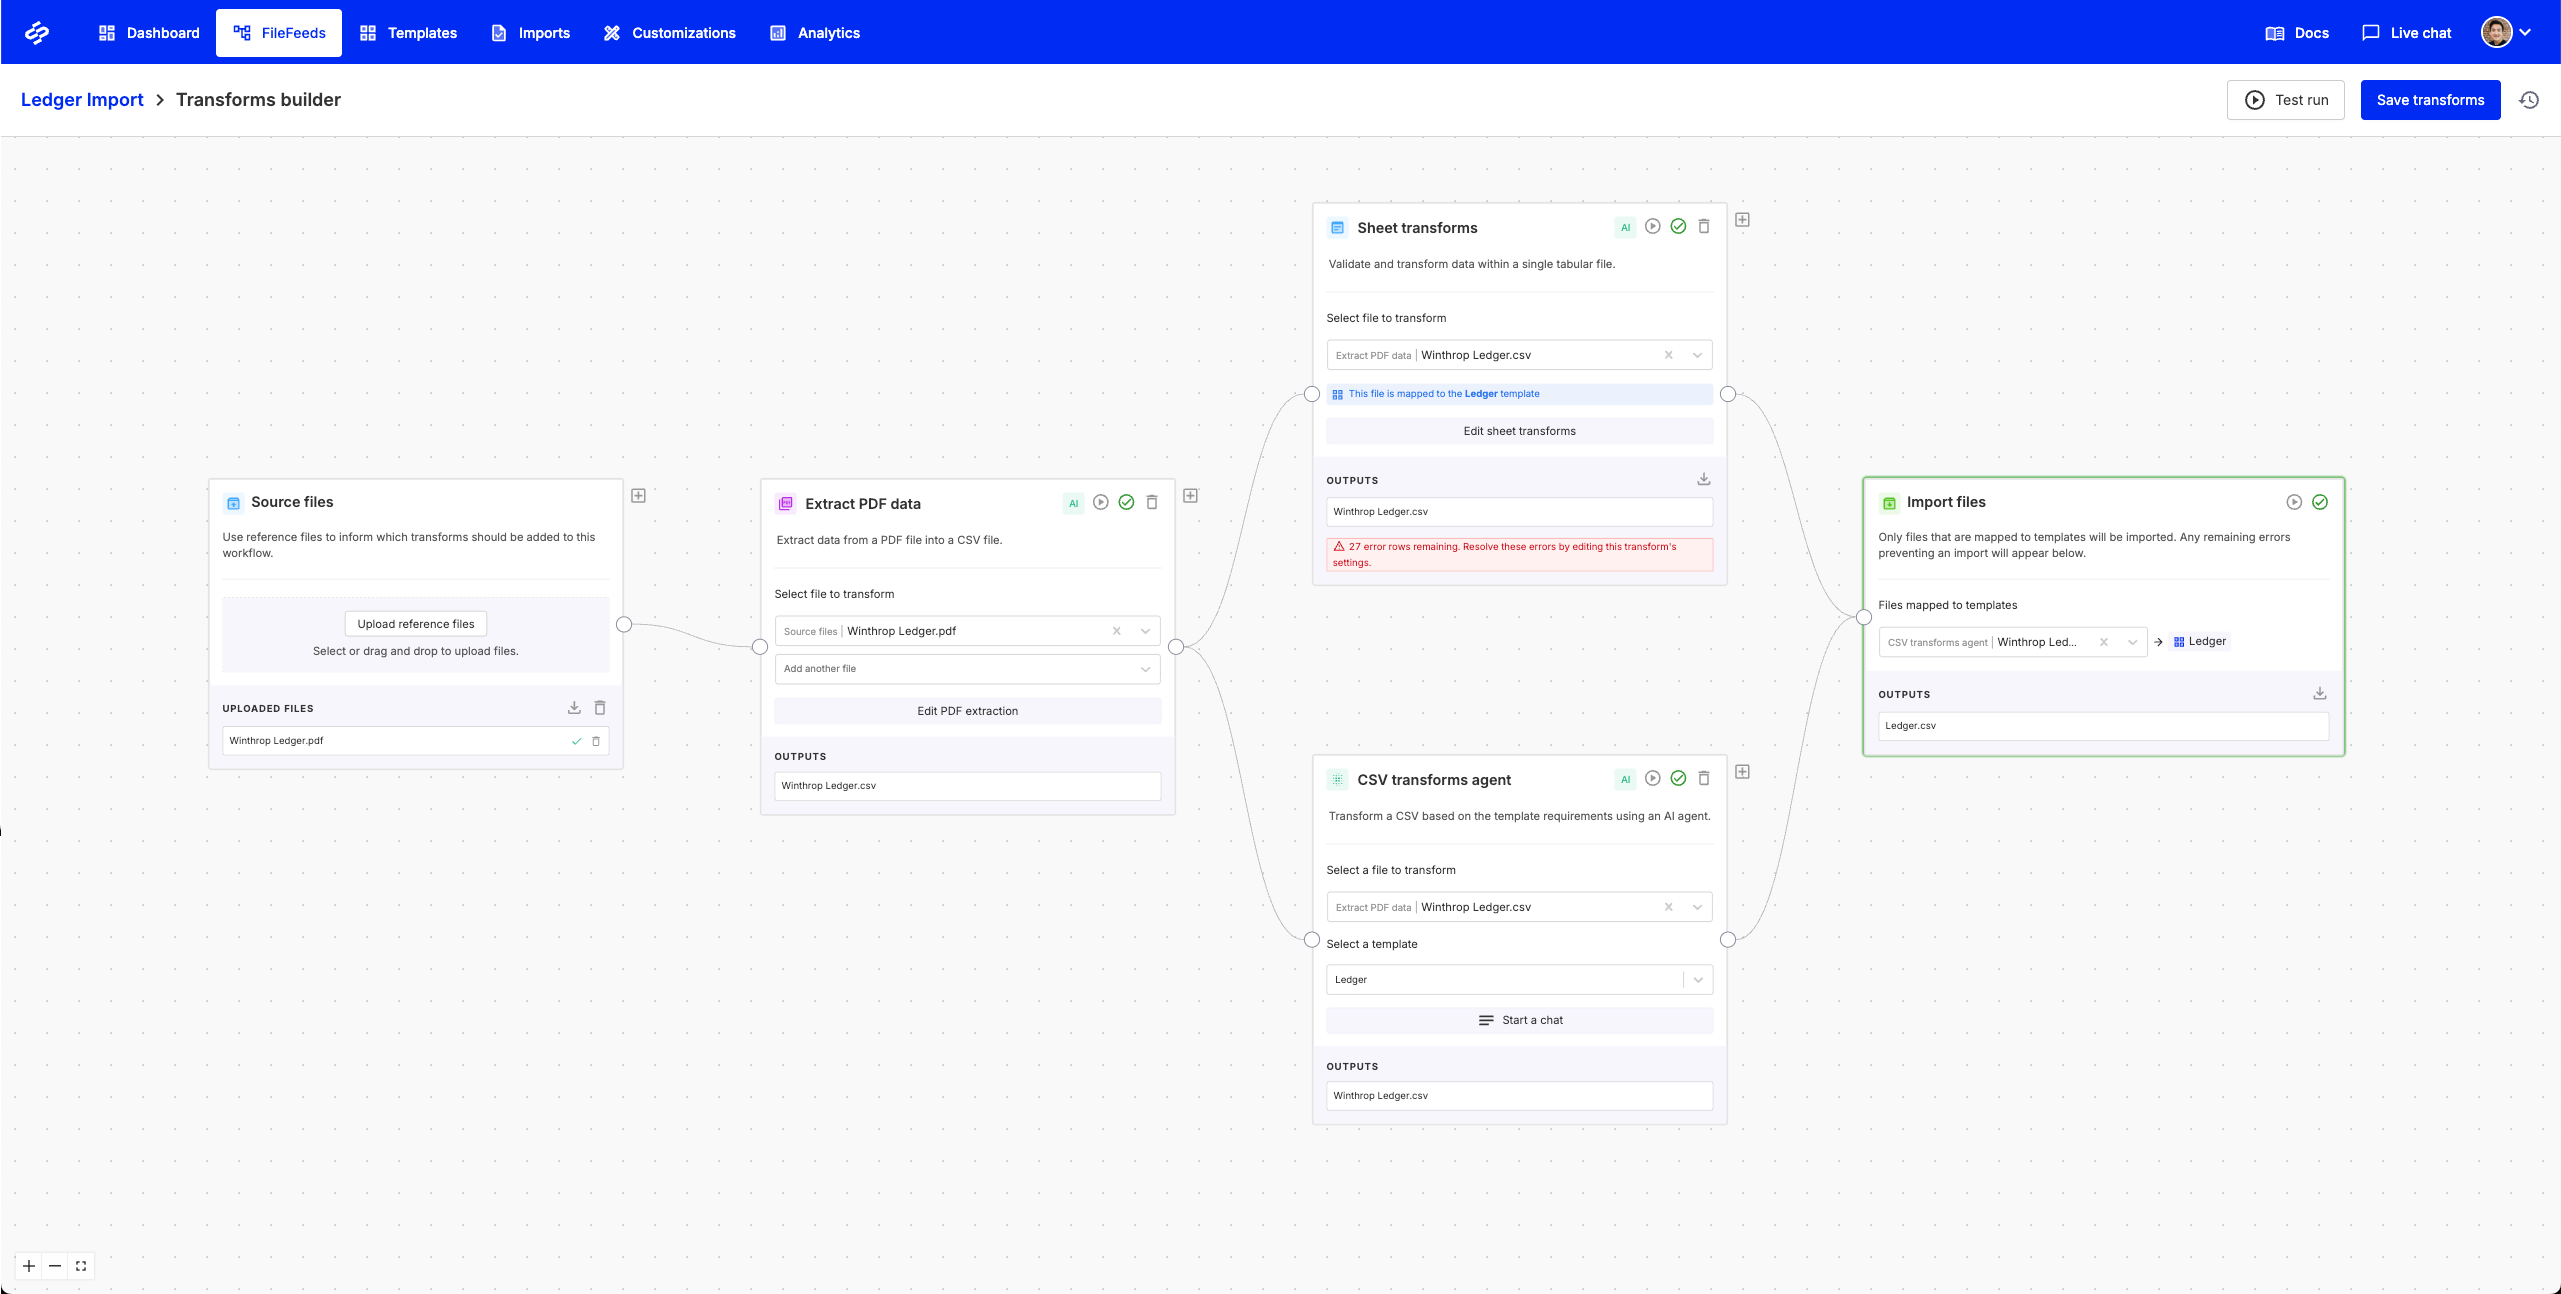This screenshot has width=2561, height=1294.
Task: Click AI badge on CSV transforms agent
Action: [1625, 779]
